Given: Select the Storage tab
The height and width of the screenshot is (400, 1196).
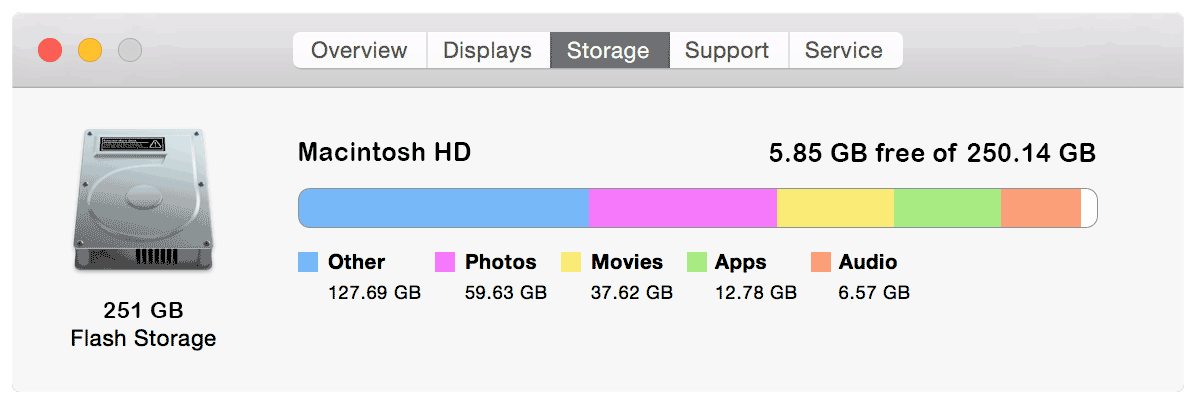Looking at the screenshot, I should [608, 50].
